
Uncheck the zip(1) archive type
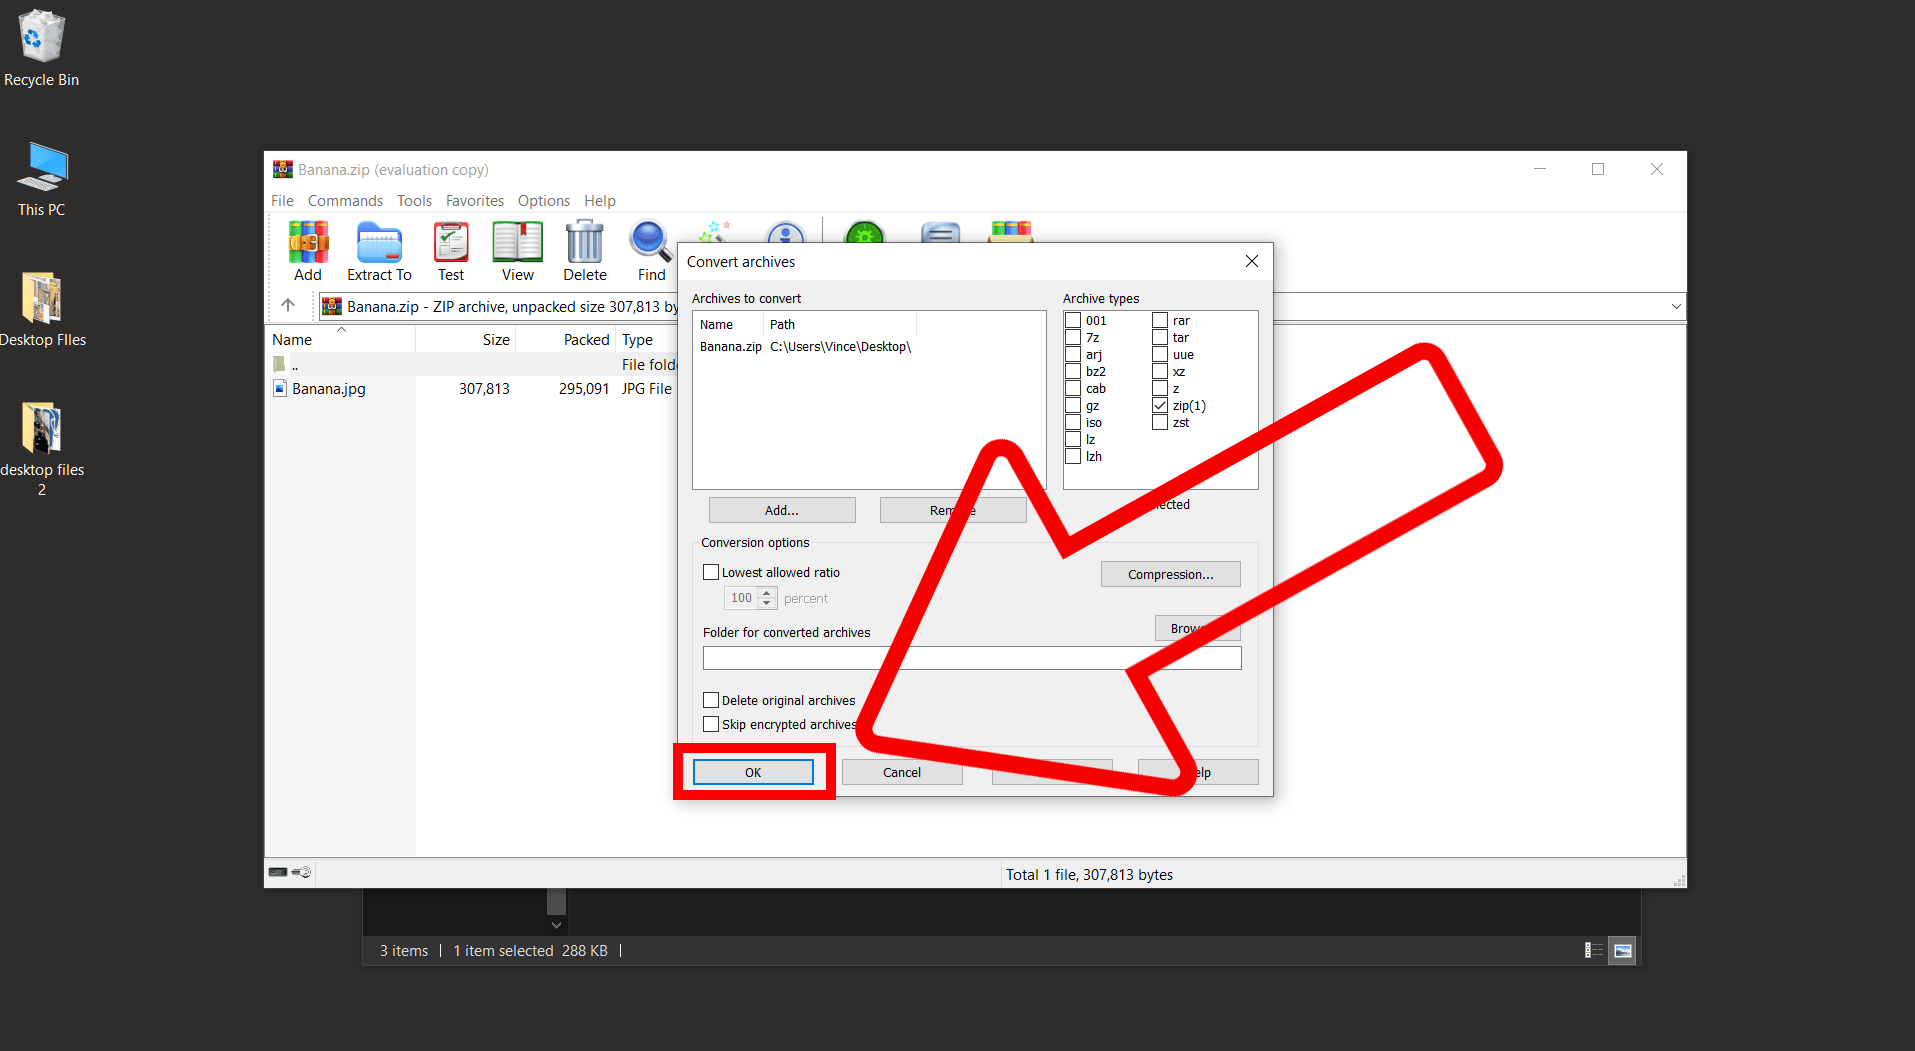point(1159,405)
